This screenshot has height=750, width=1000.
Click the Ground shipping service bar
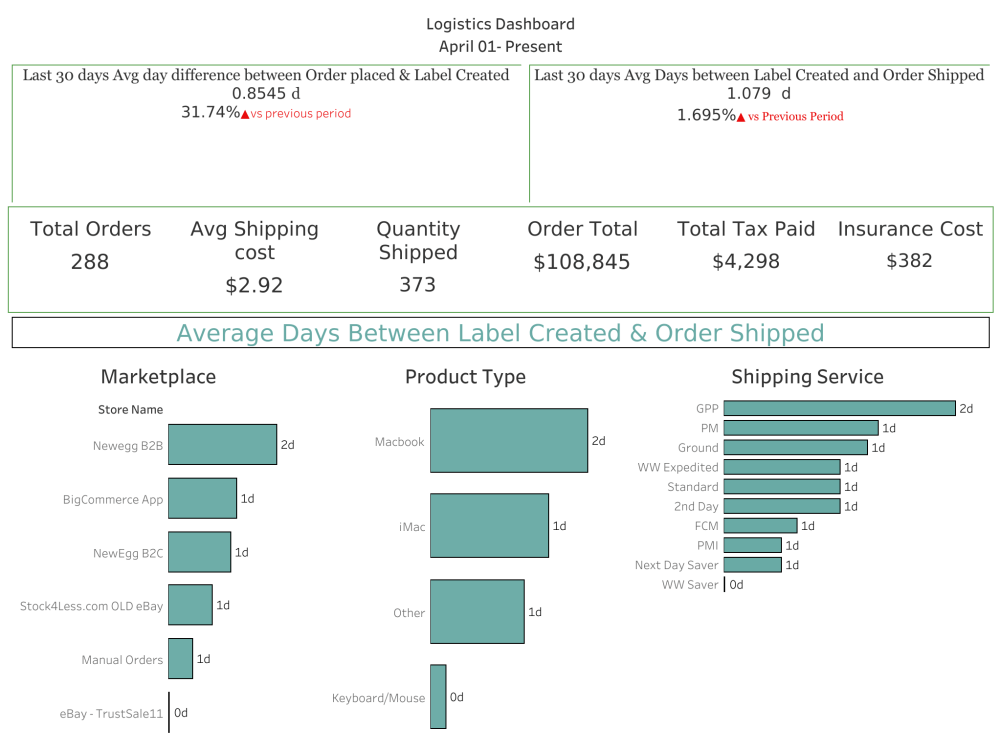pos(796,447)
